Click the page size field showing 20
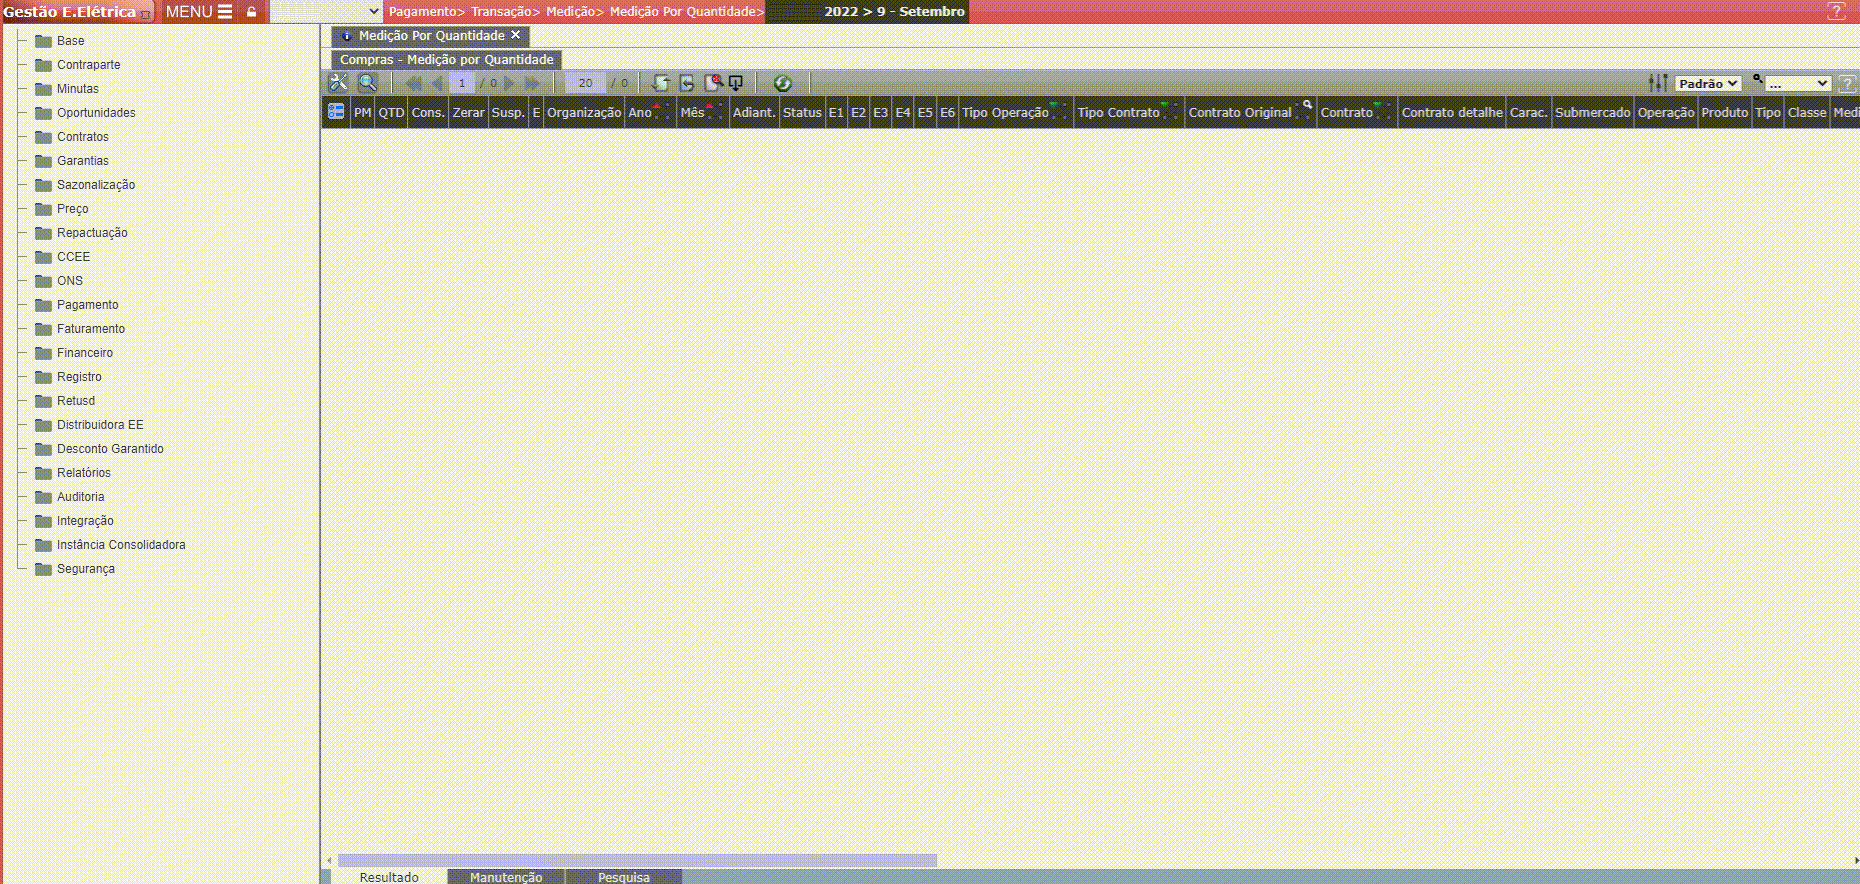Image resolution: width=1860 pixels, height=884 pixels. pyautogui.click(x=585, y=83)
